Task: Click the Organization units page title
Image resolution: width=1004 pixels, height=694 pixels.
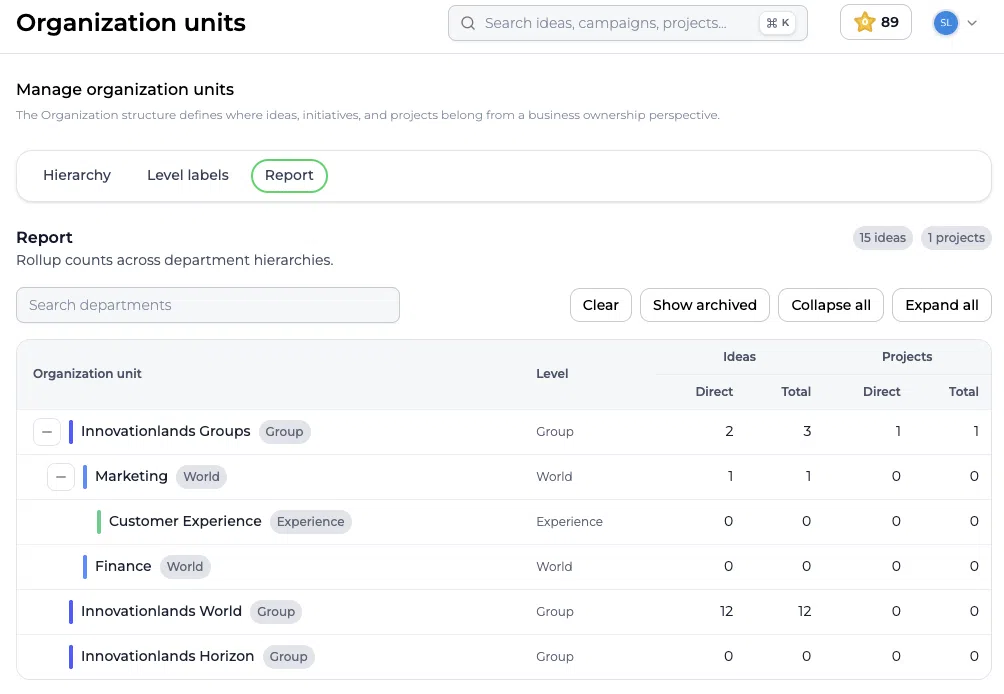Action: [x=131, y=23]
